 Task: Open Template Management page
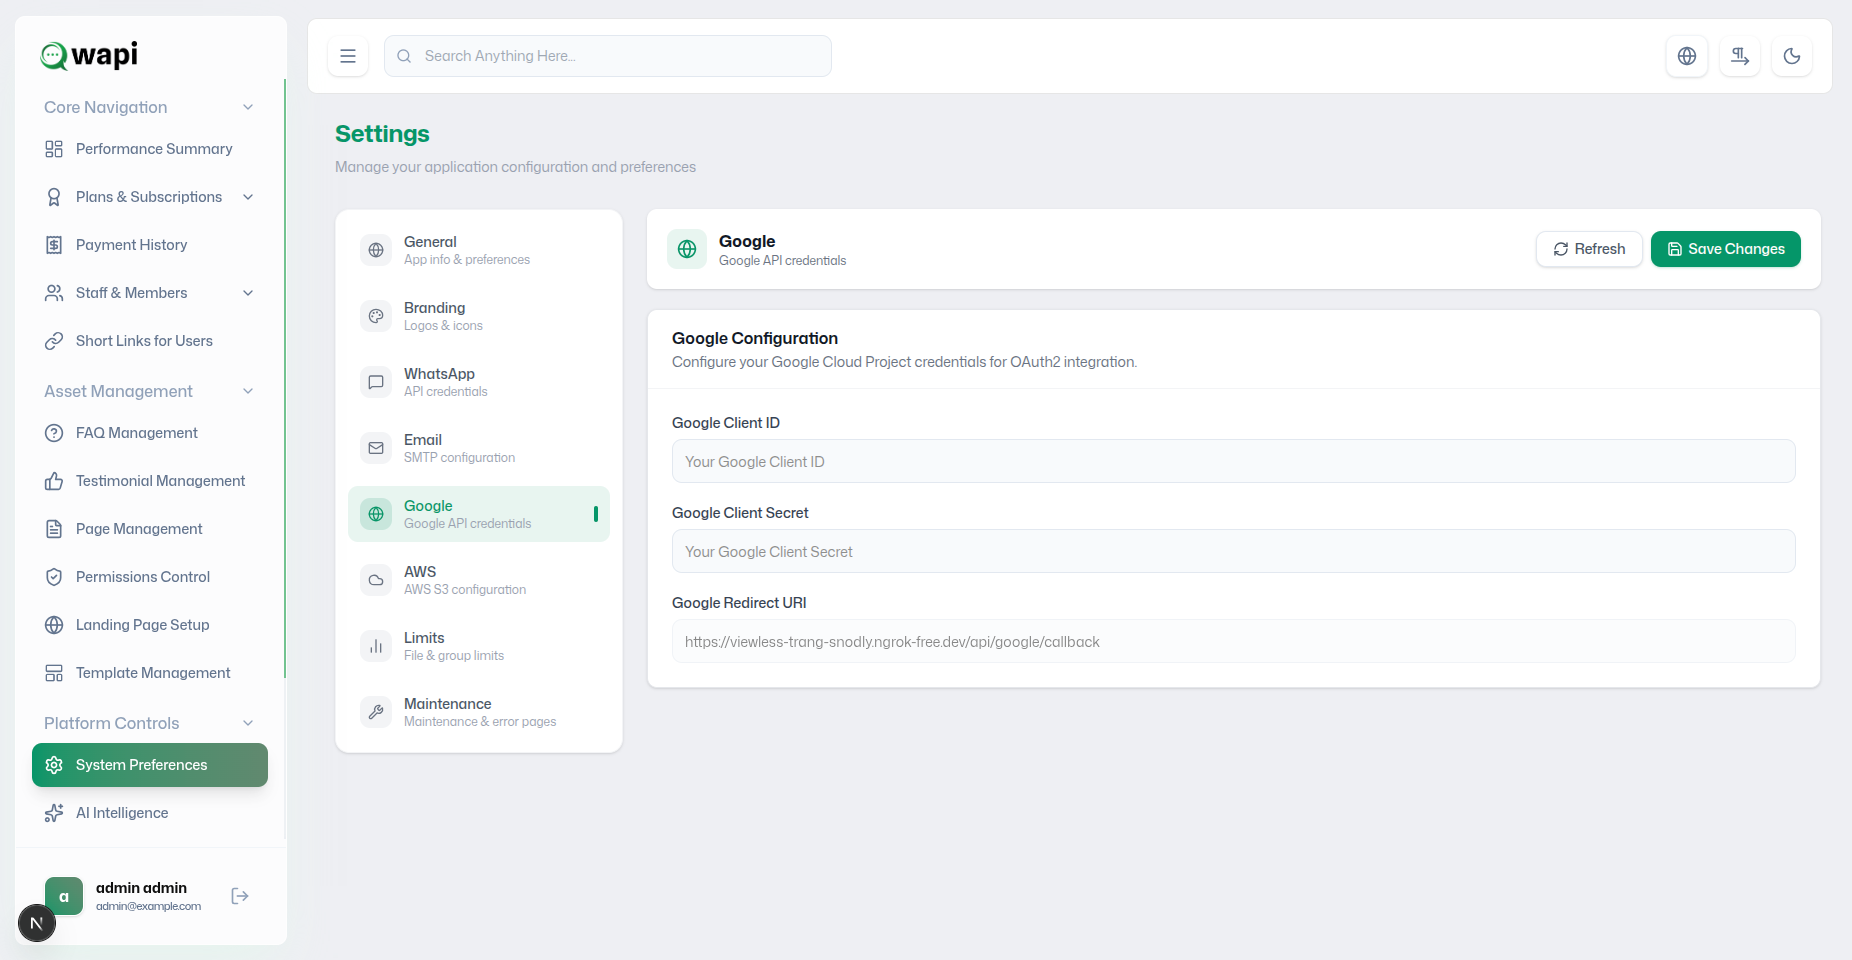(150, 673)
